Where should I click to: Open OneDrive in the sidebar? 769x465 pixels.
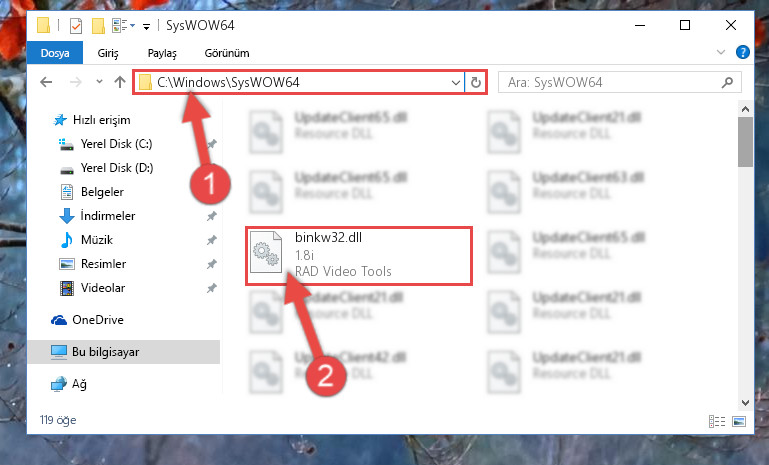coord(98,320)
